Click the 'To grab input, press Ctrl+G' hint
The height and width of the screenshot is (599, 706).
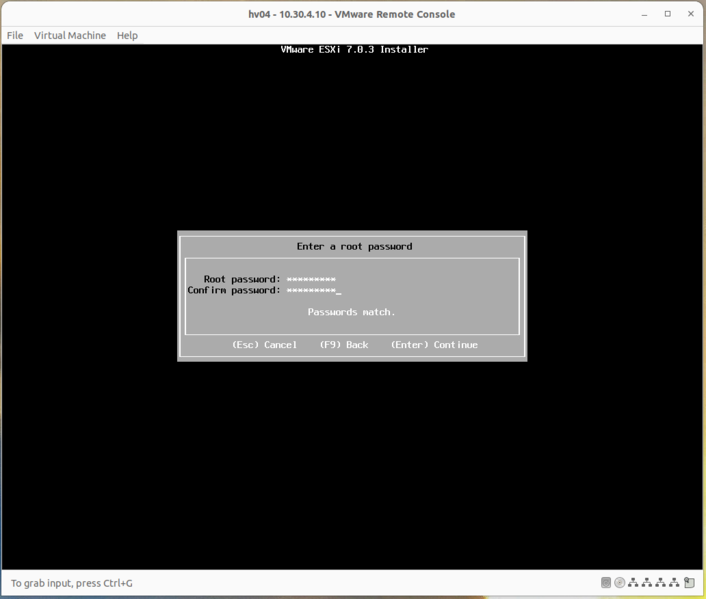pos(72,583)
